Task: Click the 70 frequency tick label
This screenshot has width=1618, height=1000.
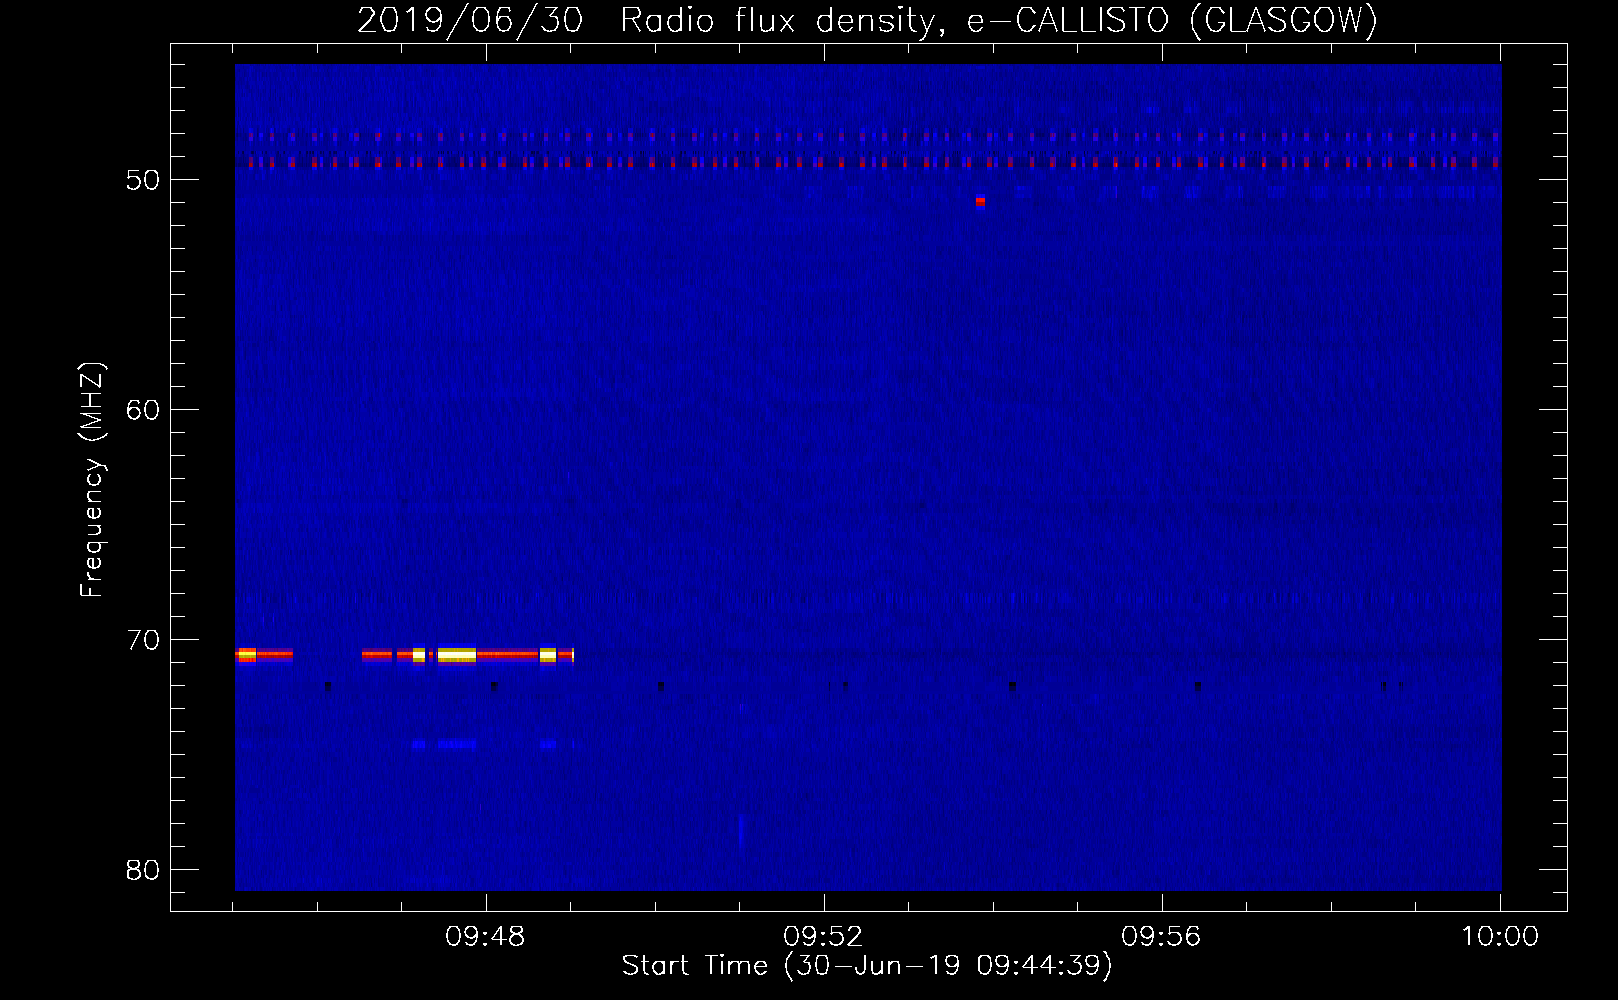Action: (x=143, y=640)
